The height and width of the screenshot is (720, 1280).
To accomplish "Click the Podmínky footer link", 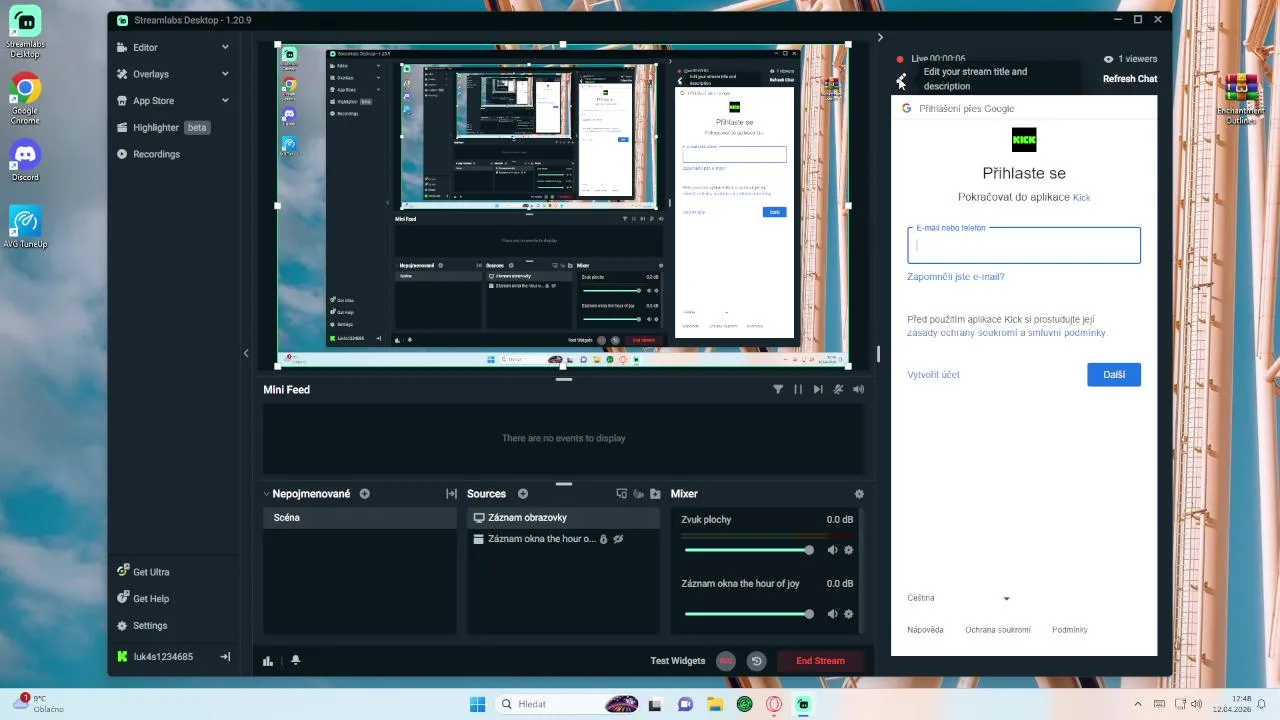I will pos(1070,630).
